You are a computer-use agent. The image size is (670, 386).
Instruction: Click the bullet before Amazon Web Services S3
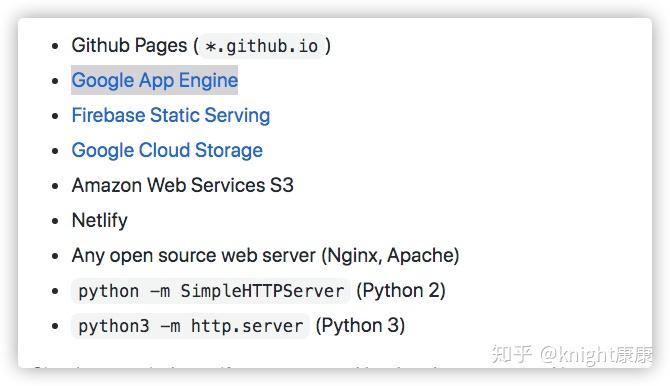click(x=55, y=186)
